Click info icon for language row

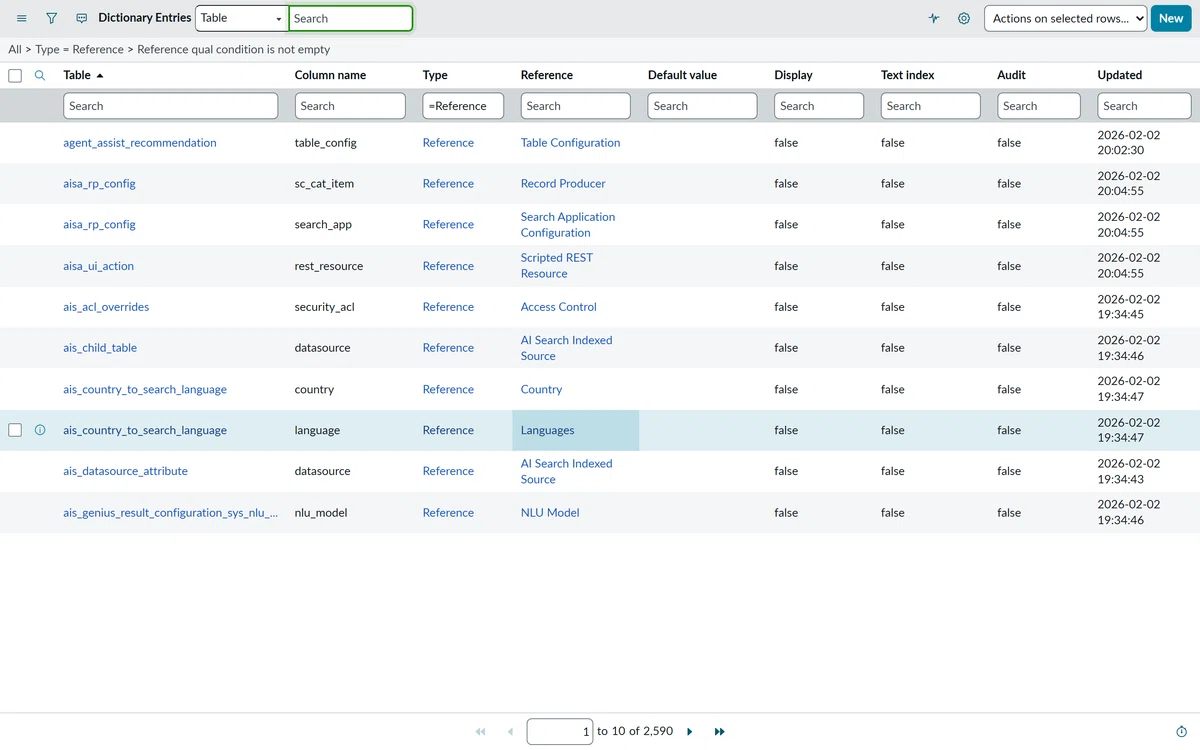[40, 430]
